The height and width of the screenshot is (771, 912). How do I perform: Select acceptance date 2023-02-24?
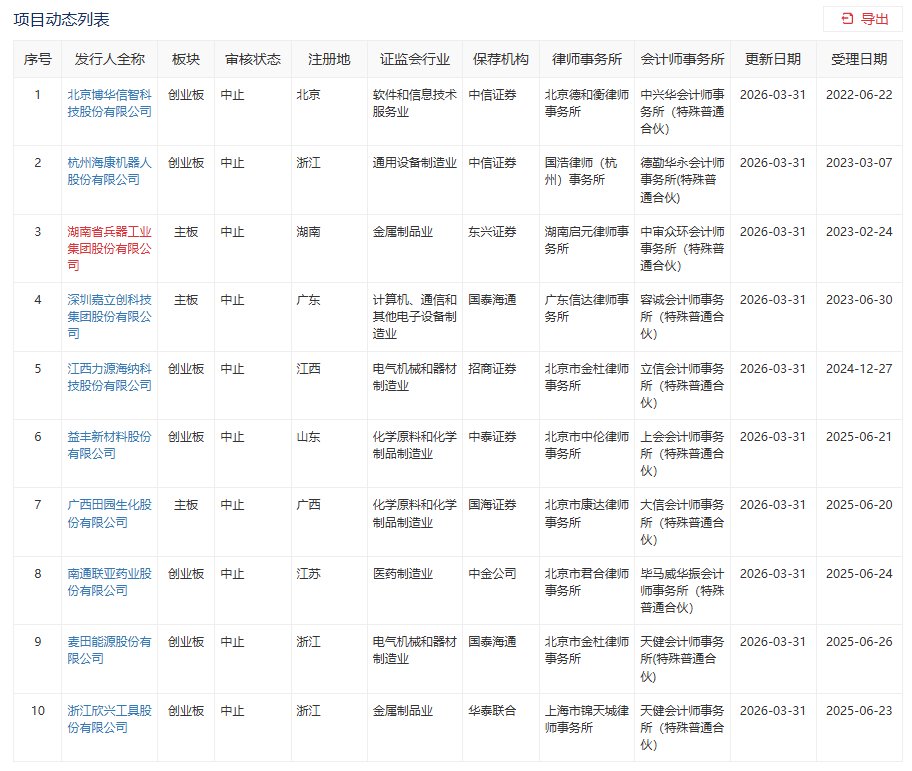coord(859,231)
